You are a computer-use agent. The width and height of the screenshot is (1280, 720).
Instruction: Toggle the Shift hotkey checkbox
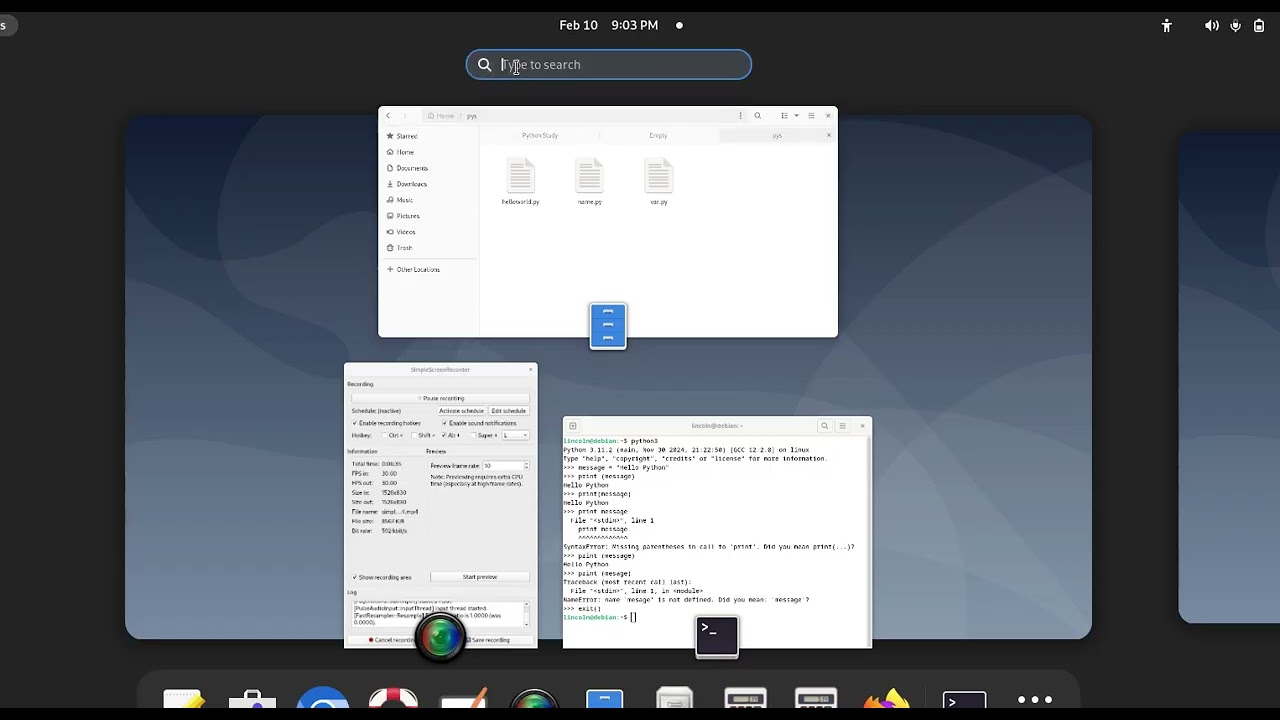[423, 435]
